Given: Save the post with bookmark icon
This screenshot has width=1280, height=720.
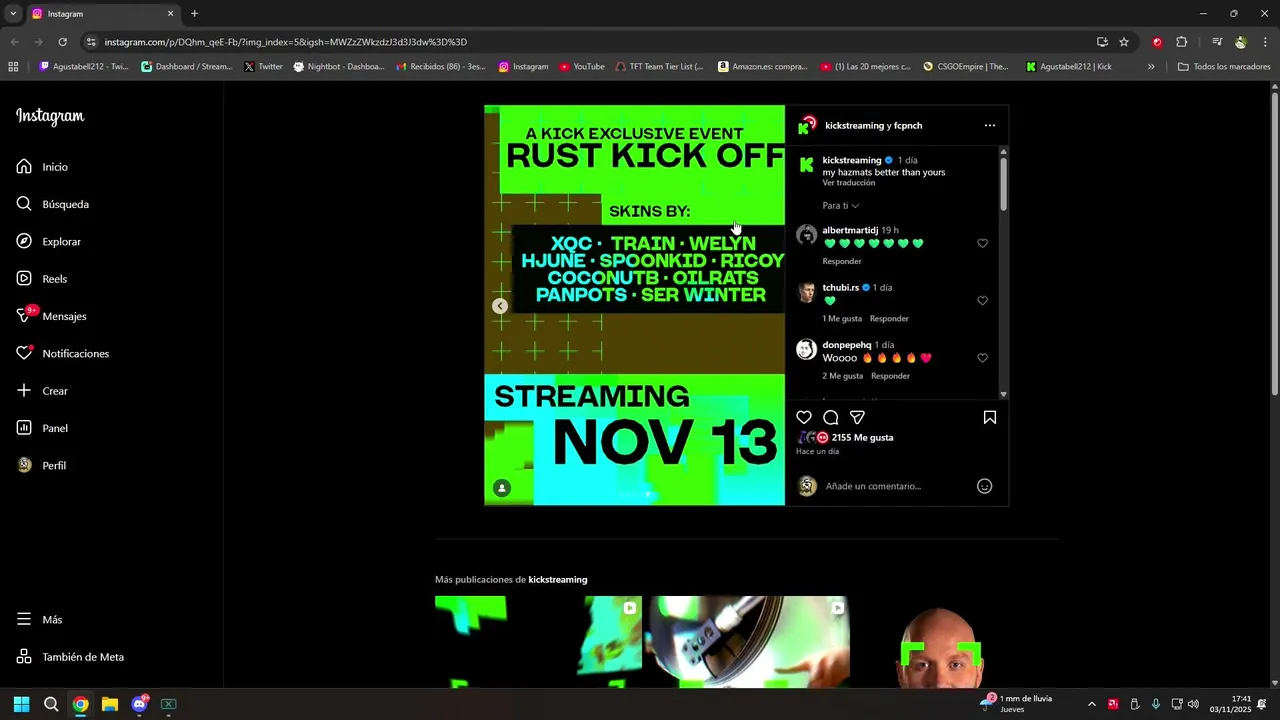Looking at the screenshot, I should [x=990, y=417].
